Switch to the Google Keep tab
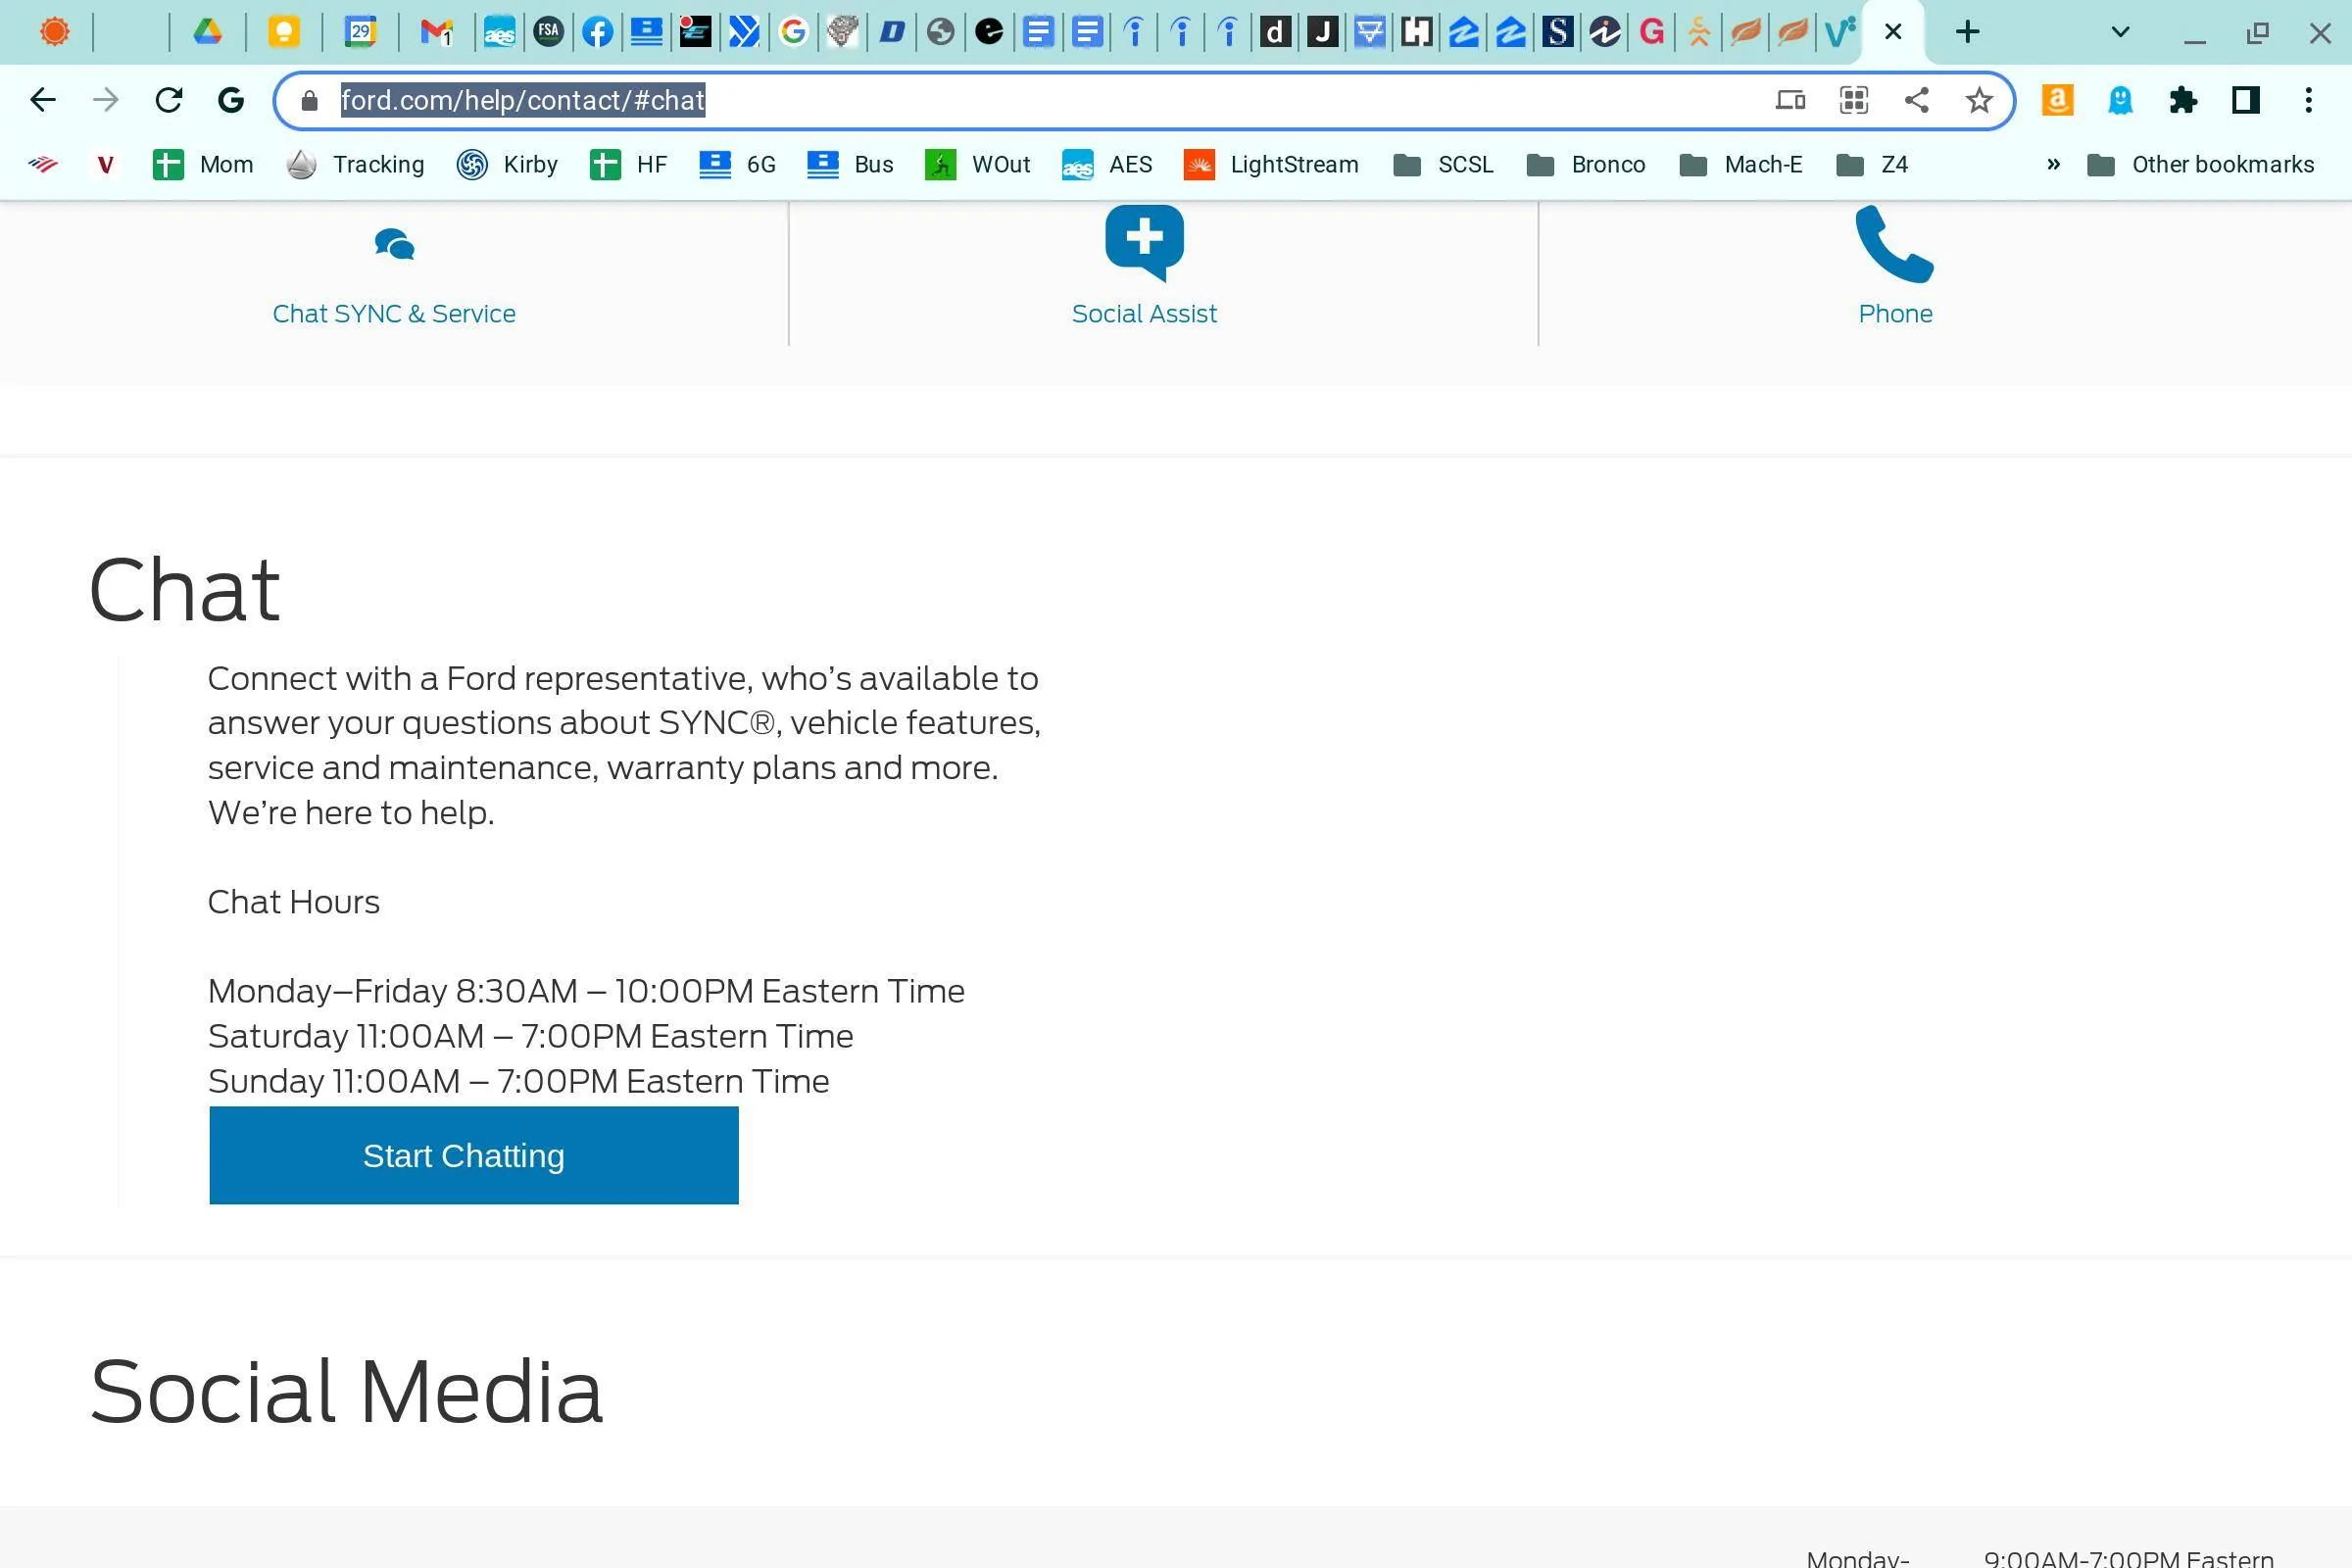The width and height of the screenshot is (2352, 1568). (x=284, y=32)
